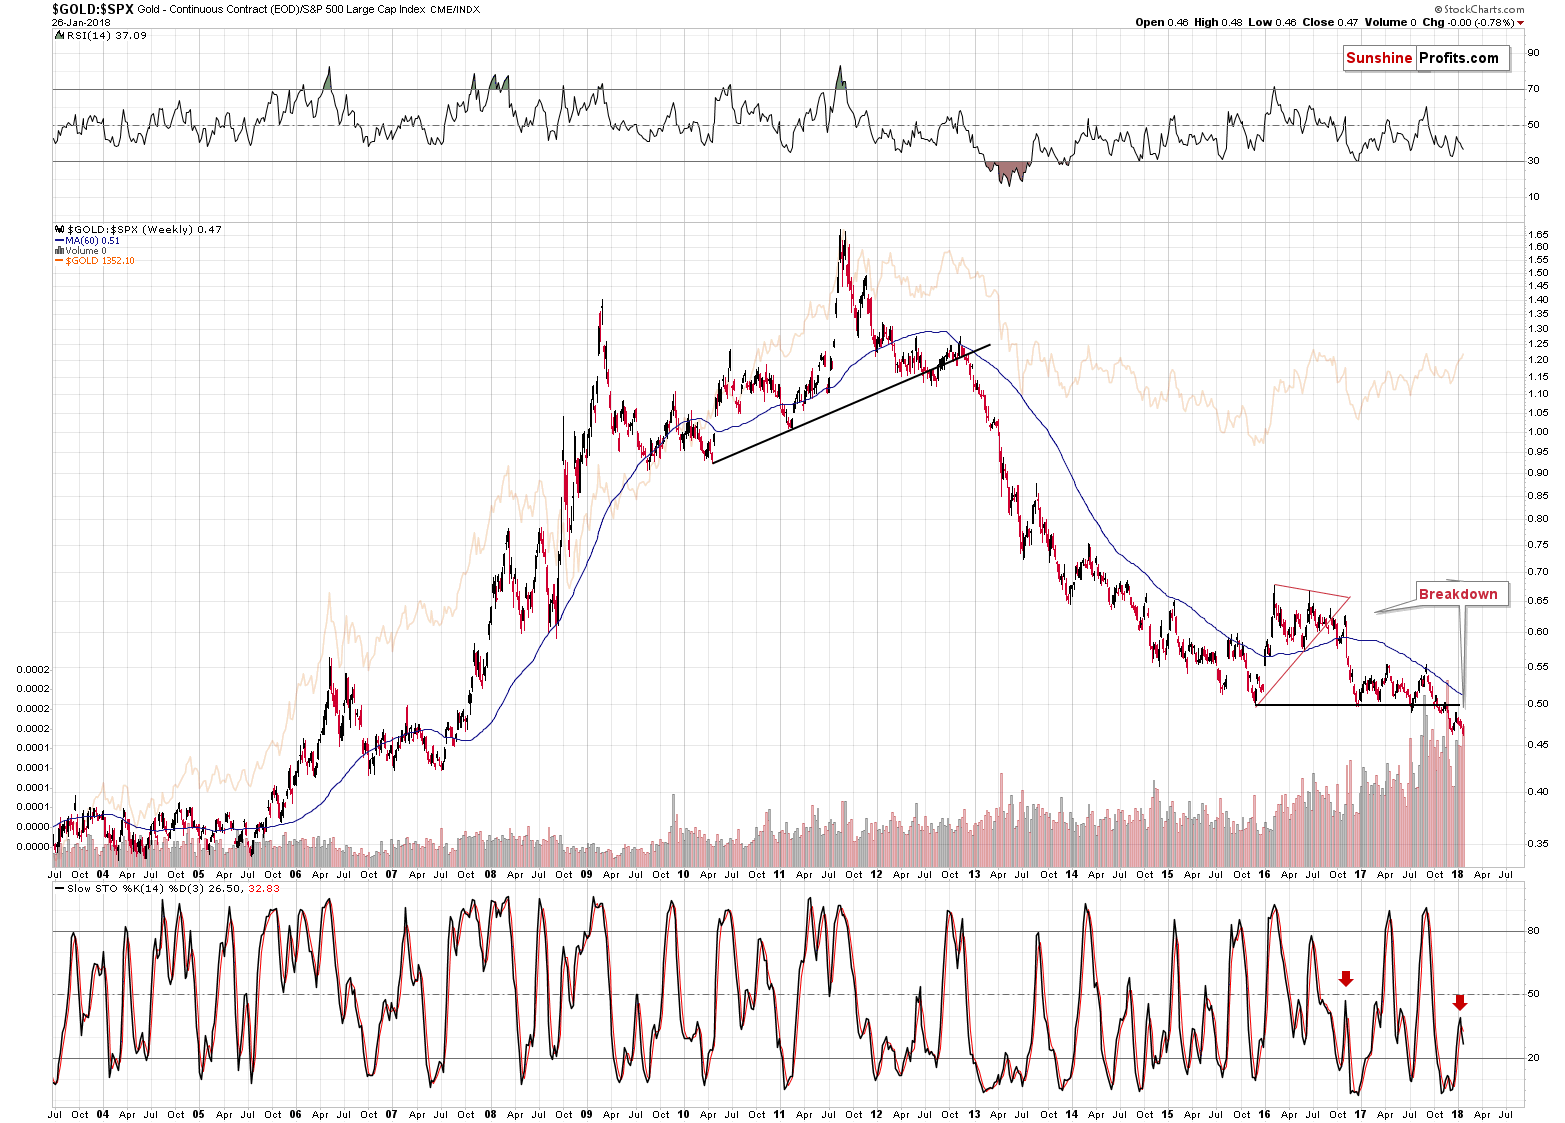Click the Chg -0.00 (-0.78%) value
The image size is (1565, 1123).
point(1468,23)
